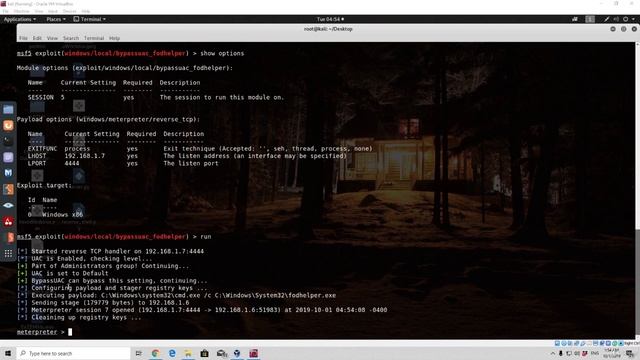Launch Google Chrome from Windows taskbar

[156, 353]
